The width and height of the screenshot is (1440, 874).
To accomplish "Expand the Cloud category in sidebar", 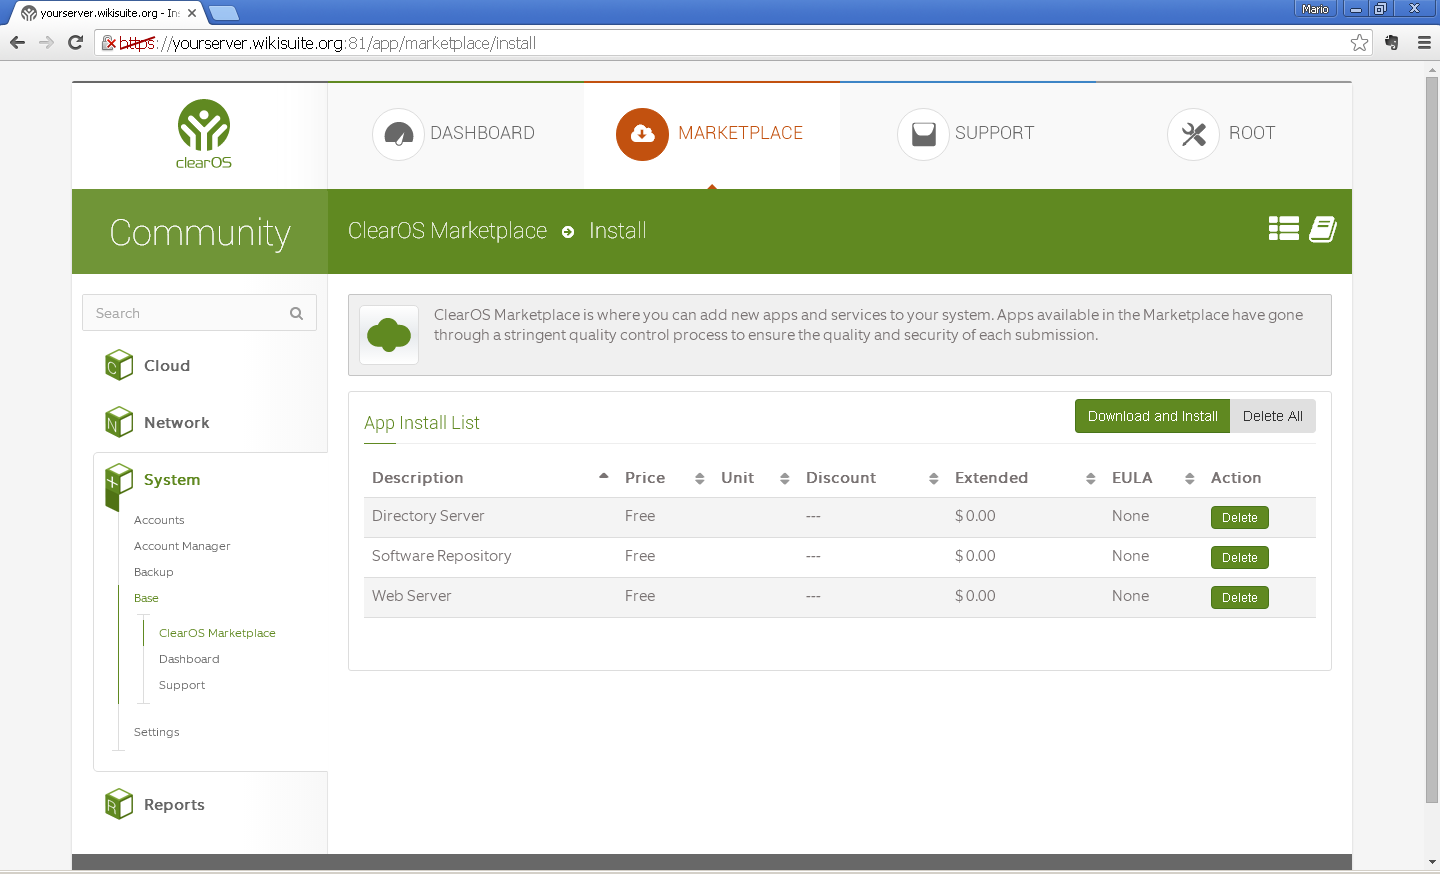I will [166, 366].
